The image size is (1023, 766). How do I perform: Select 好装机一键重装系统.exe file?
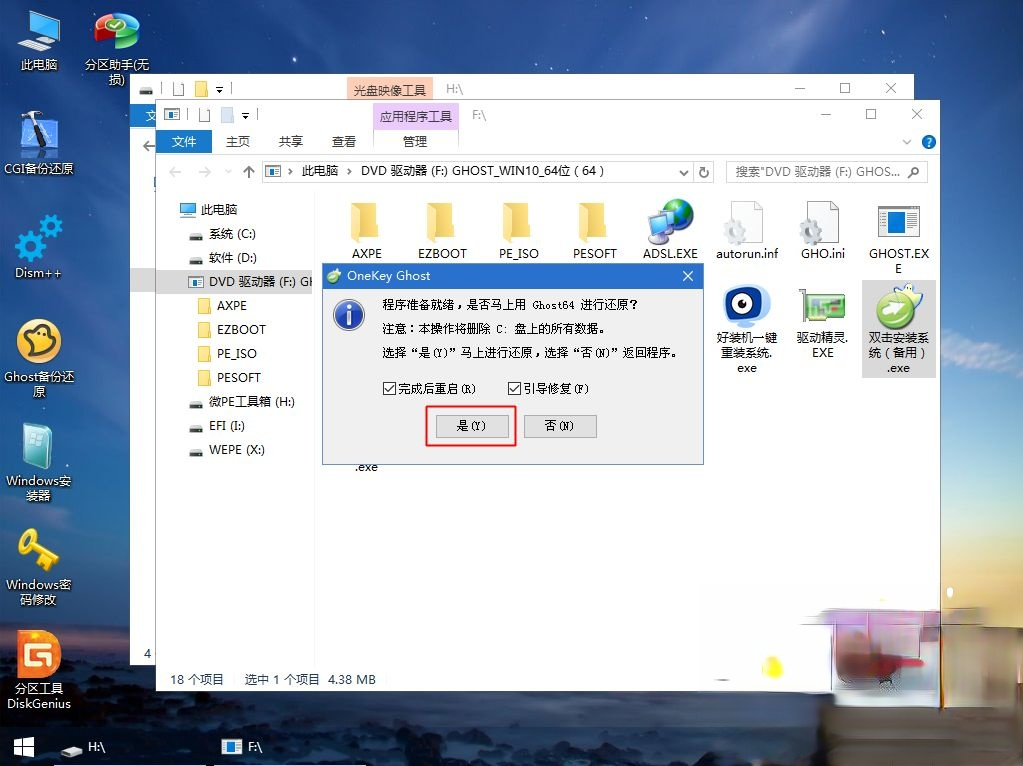pyautogui.click(x=746, y=329)
